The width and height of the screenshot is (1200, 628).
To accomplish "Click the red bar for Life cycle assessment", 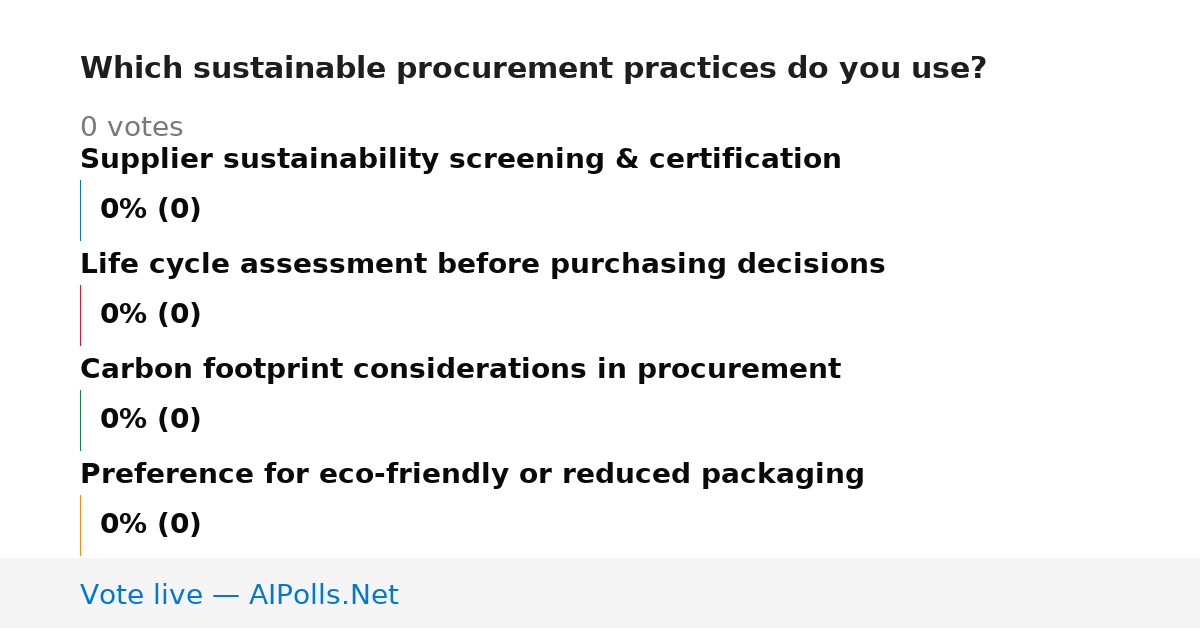I will [80, 315].
